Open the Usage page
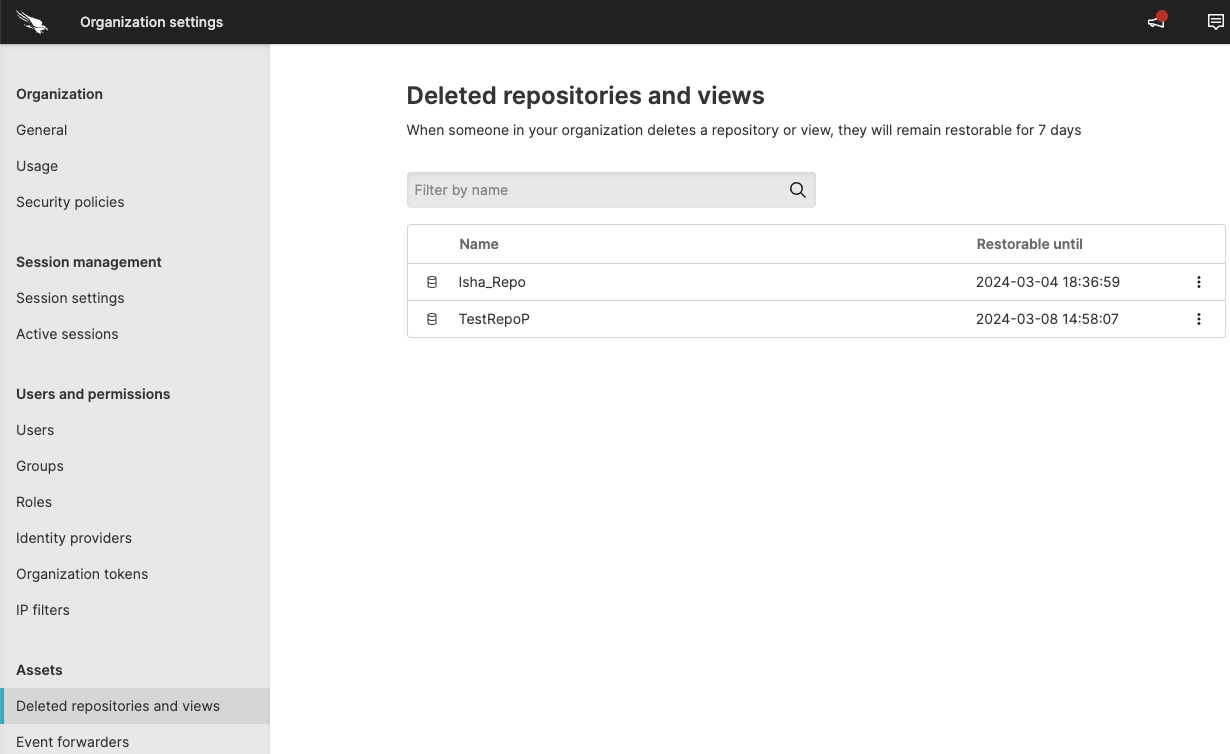The image size is (1230, 754). pos(37,166)
